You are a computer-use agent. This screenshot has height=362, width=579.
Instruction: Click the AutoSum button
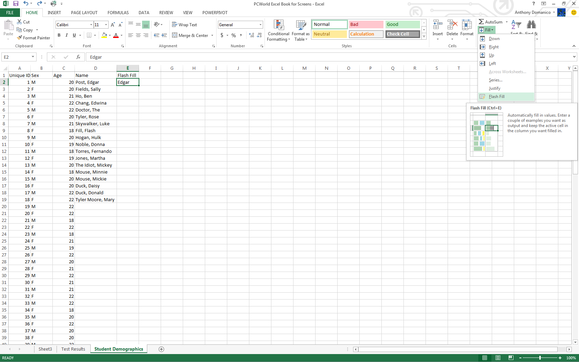pos(491,22)
